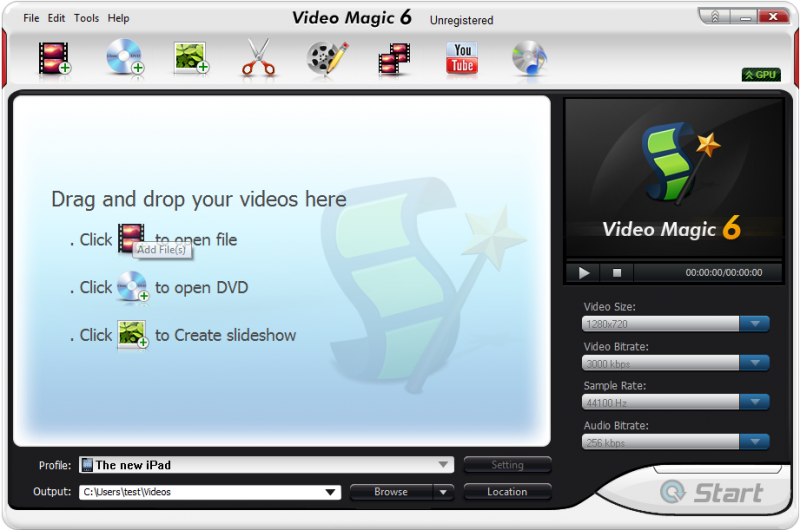Click the audio disc music-note icon
This screenshot has height=530, width=800.
click(530, 58)
